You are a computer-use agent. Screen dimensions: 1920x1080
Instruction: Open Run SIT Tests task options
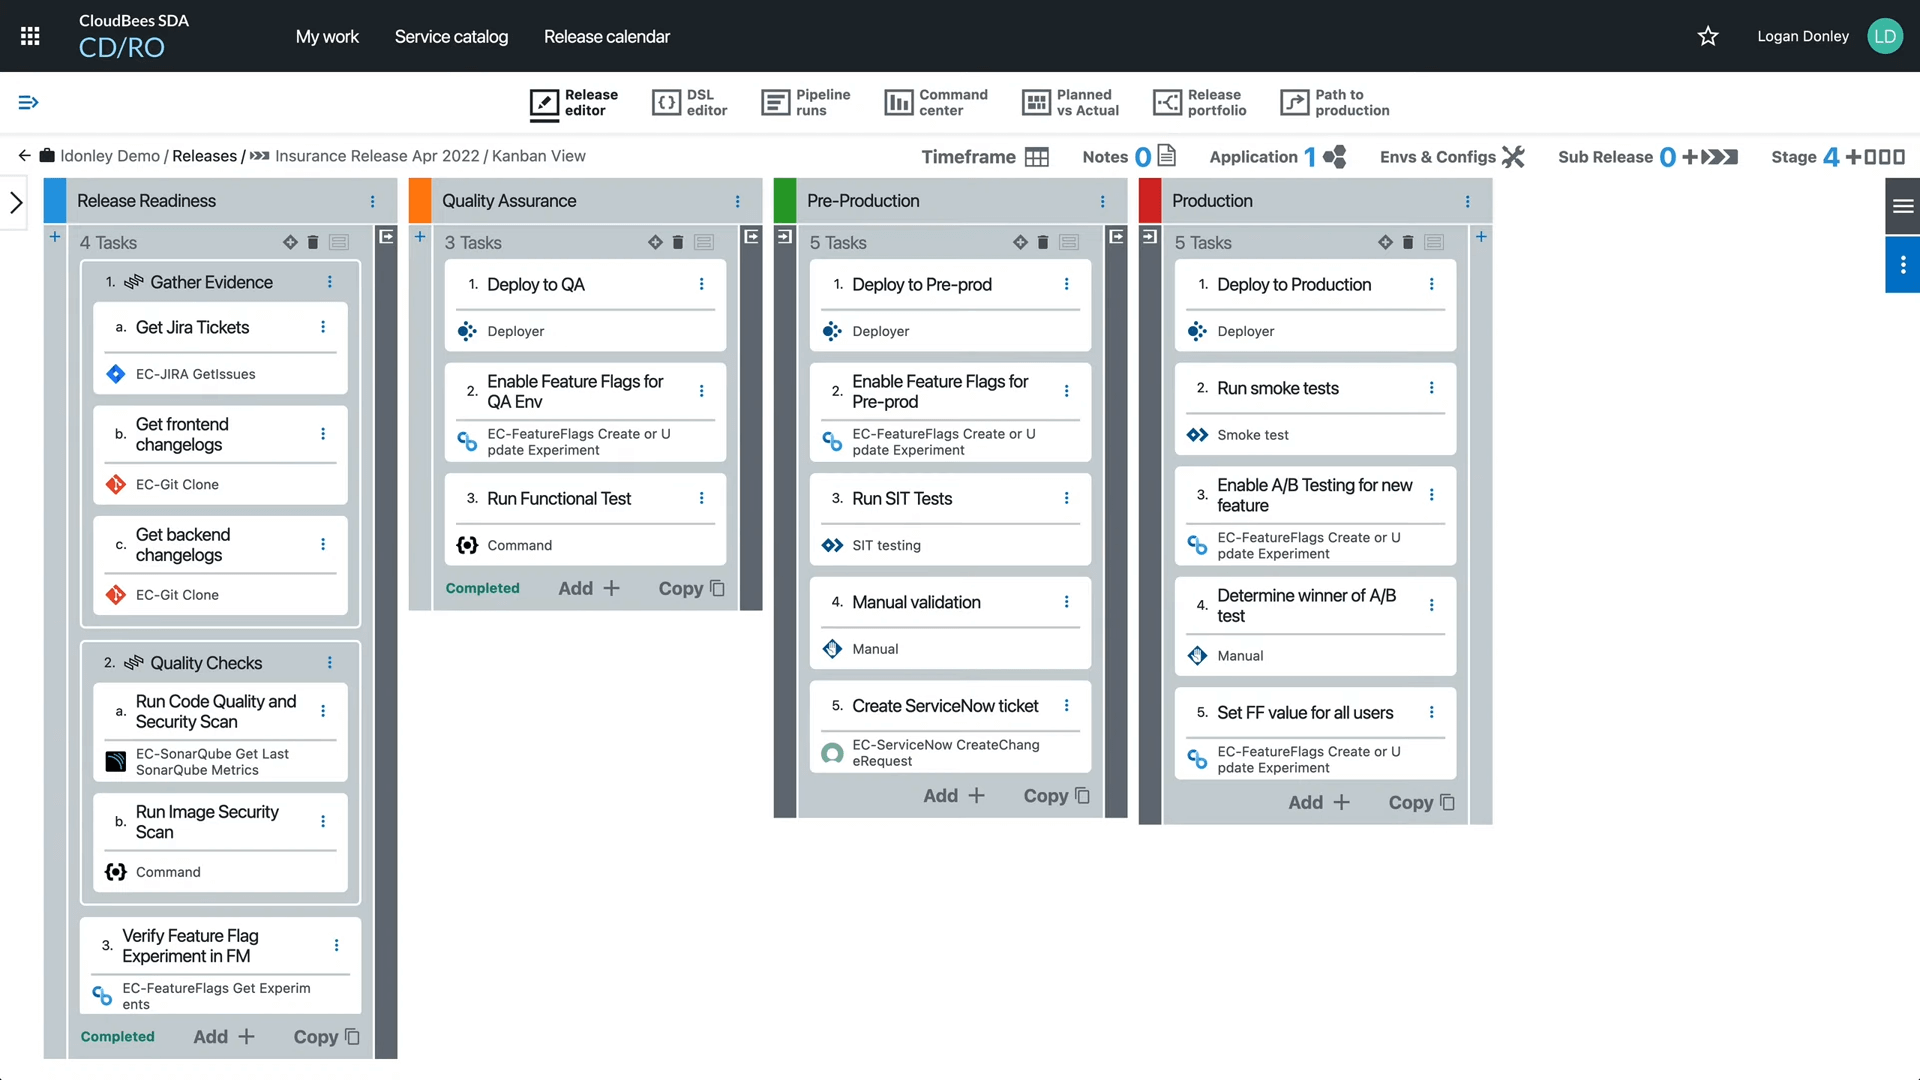tap(1067, 498)
